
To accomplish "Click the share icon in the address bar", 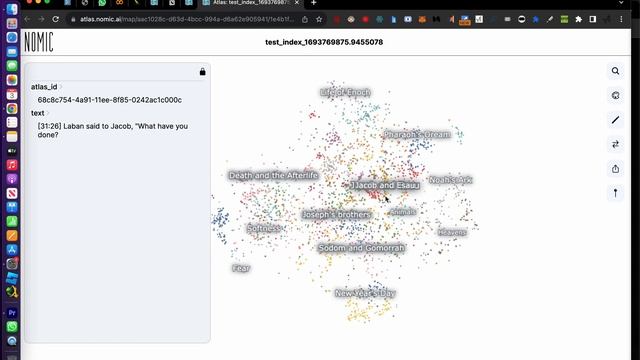I will (305, 19).
